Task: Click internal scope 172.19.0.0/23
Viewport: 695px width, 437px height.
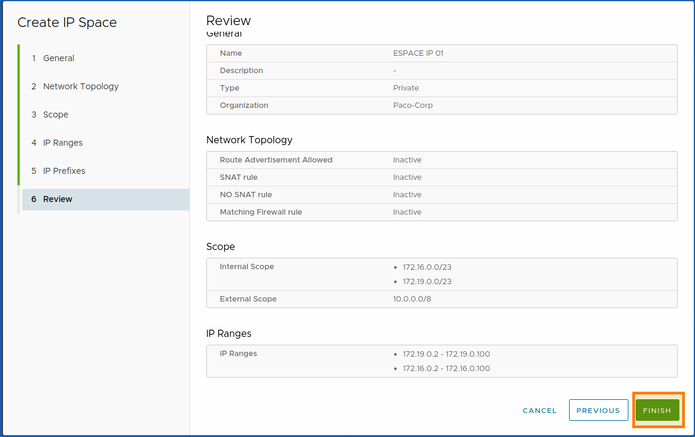Action: 427,281
